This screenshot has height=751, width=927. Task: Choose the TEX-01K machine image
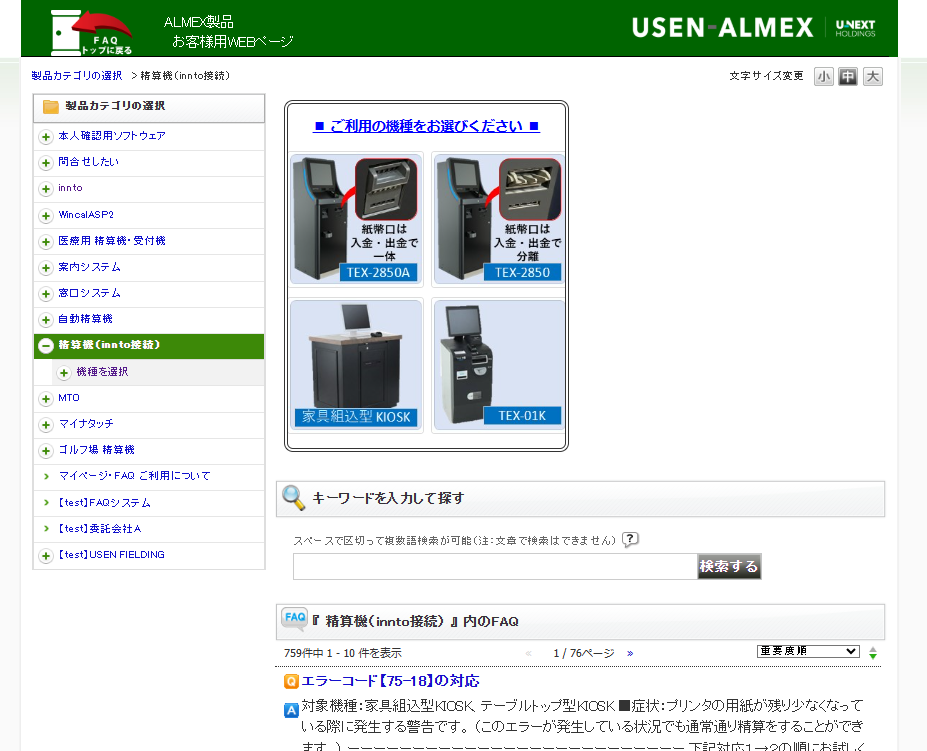(x=499, y=365)
